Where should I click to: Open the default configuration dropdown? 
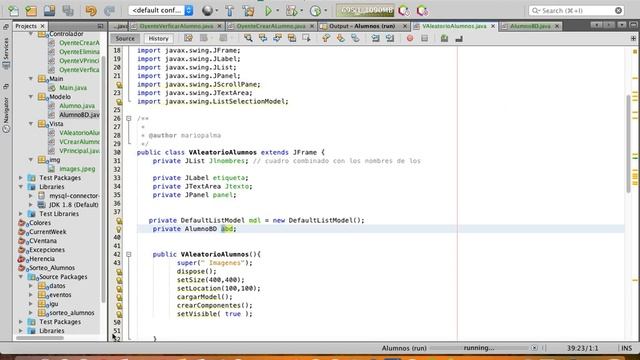click(x=161, y=10)
